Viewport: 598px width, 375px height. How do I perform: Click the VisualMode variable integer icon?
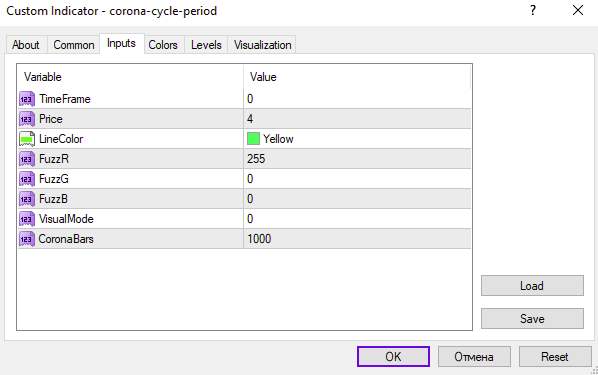click(x=27, y=219)
